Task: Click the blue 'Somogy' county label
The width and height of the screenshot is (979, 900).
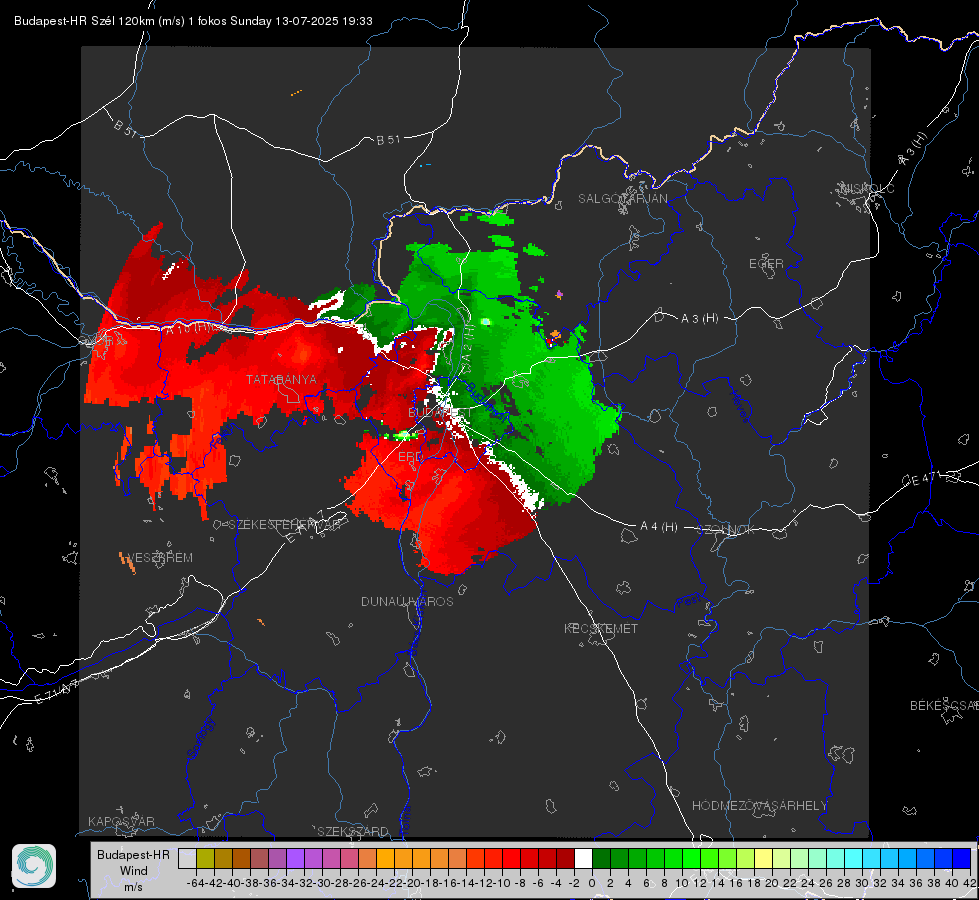Action: pos(200,738)
